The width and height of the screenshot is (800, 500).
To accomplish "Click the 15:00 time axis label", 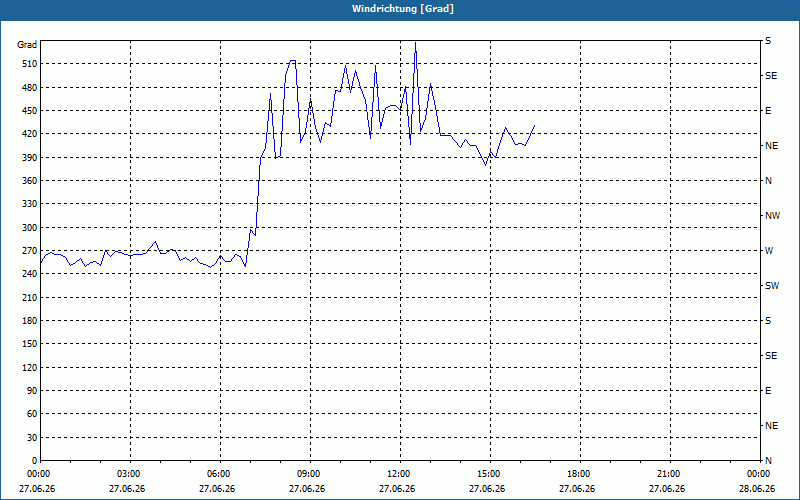I will 487,474.
